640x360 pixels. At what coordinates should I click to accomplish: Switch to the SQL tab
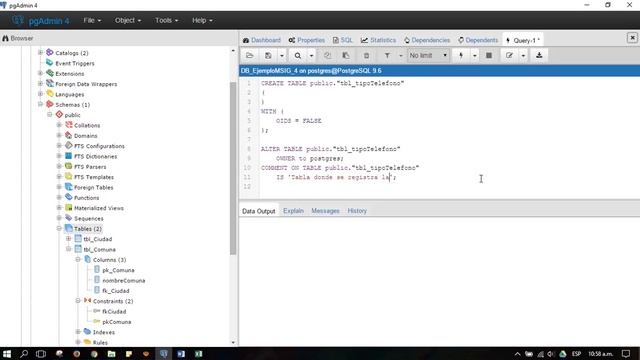coord(342,40)
